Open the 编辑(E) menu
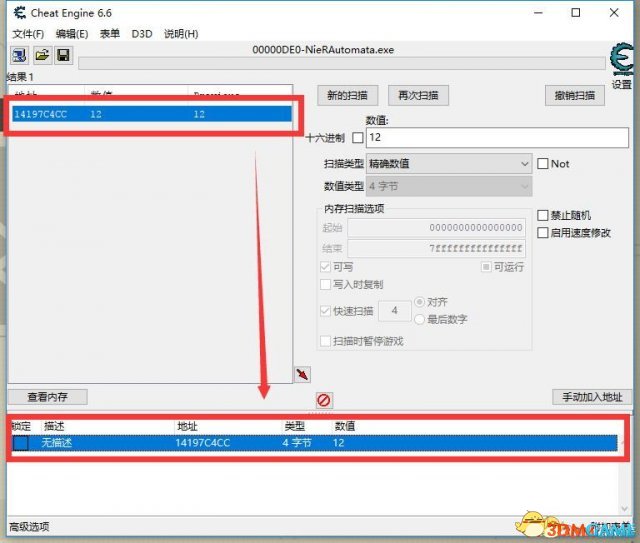This screenshot has width=640, height=543. (72, 34)
